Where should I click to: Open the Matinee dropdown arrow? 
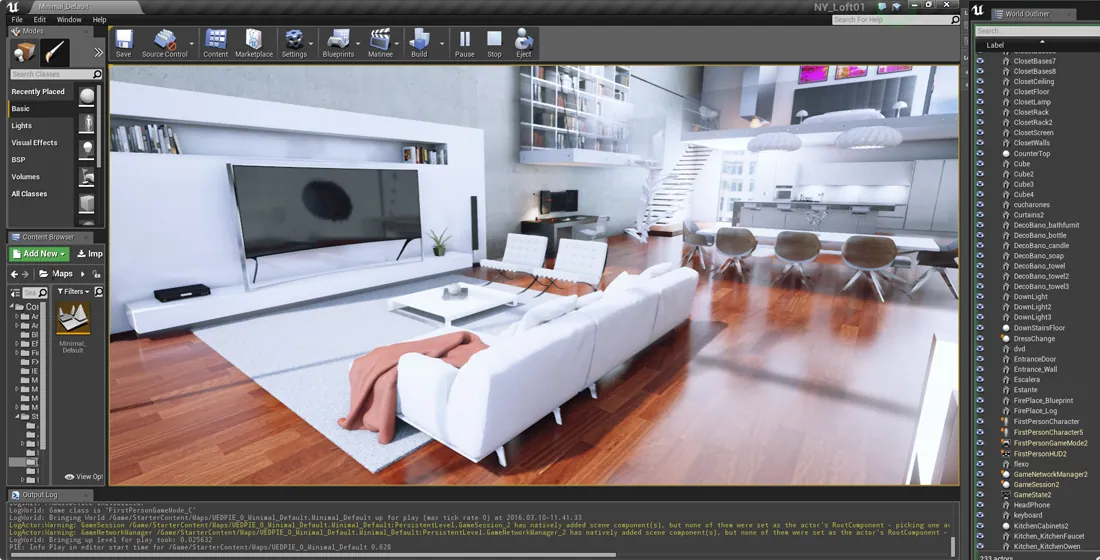tap(398, 44)
